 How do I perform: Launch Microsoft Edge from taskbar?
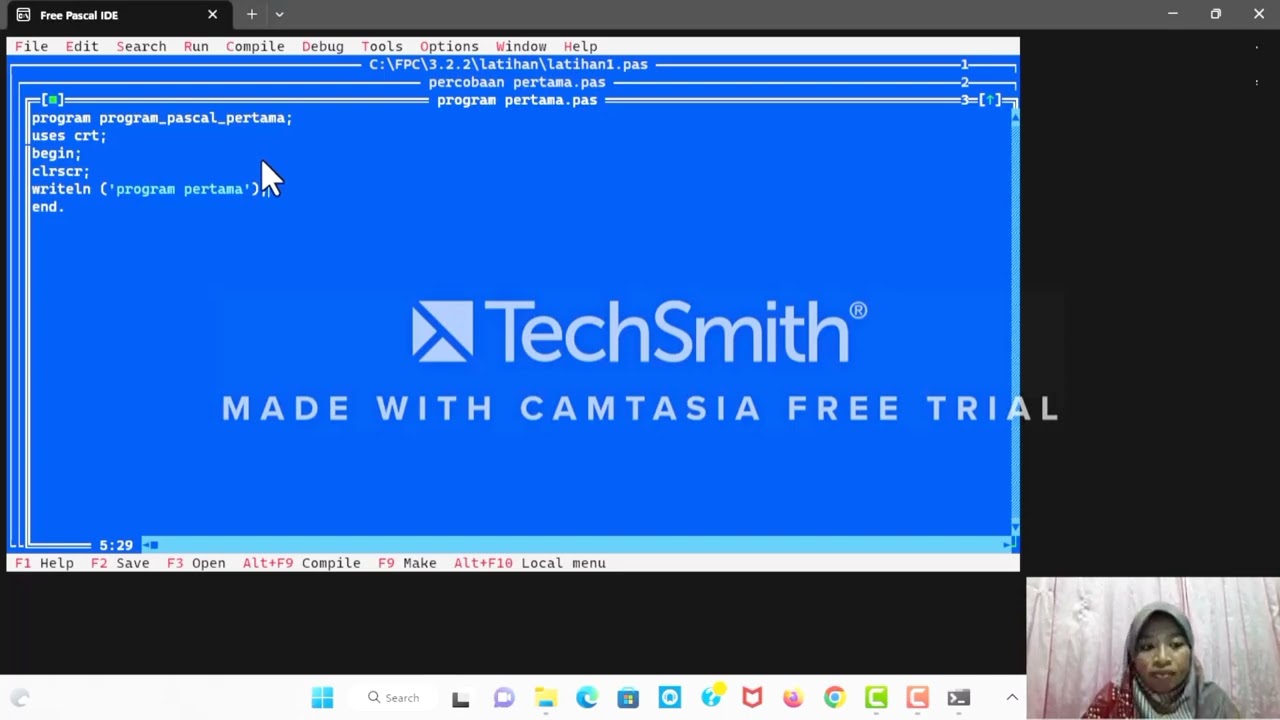[x=587, y=698]
